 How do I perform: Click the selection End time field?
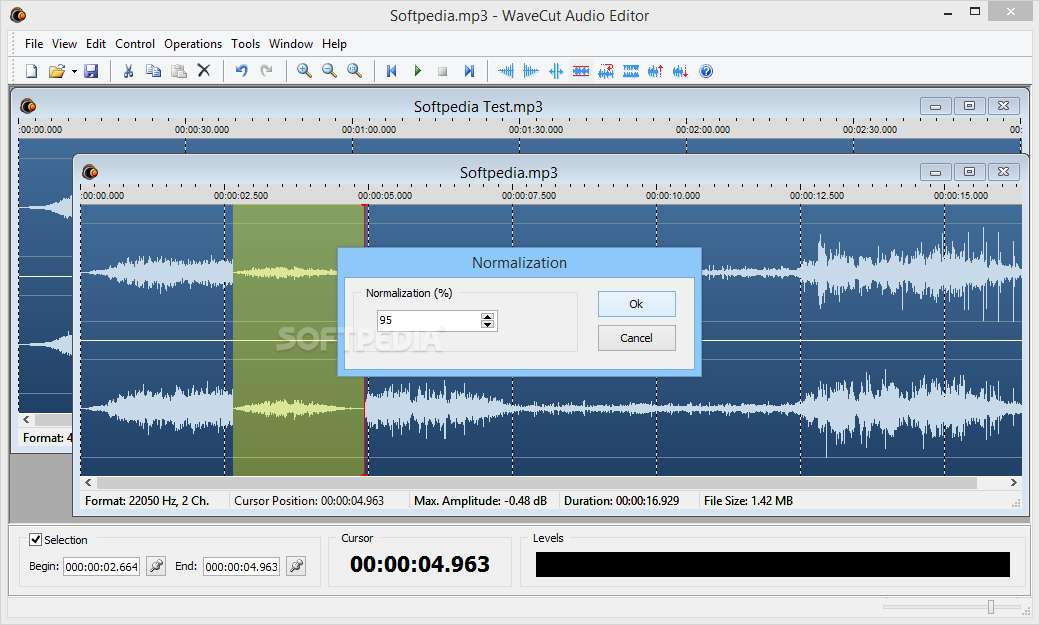click(241, 567)
